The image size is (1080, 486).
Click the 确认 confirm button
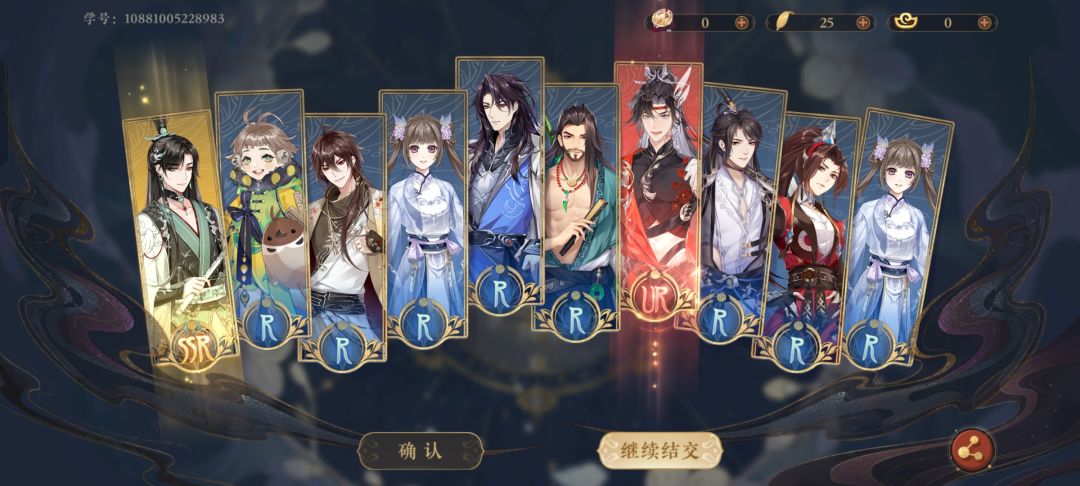click(x=420, y=451)
